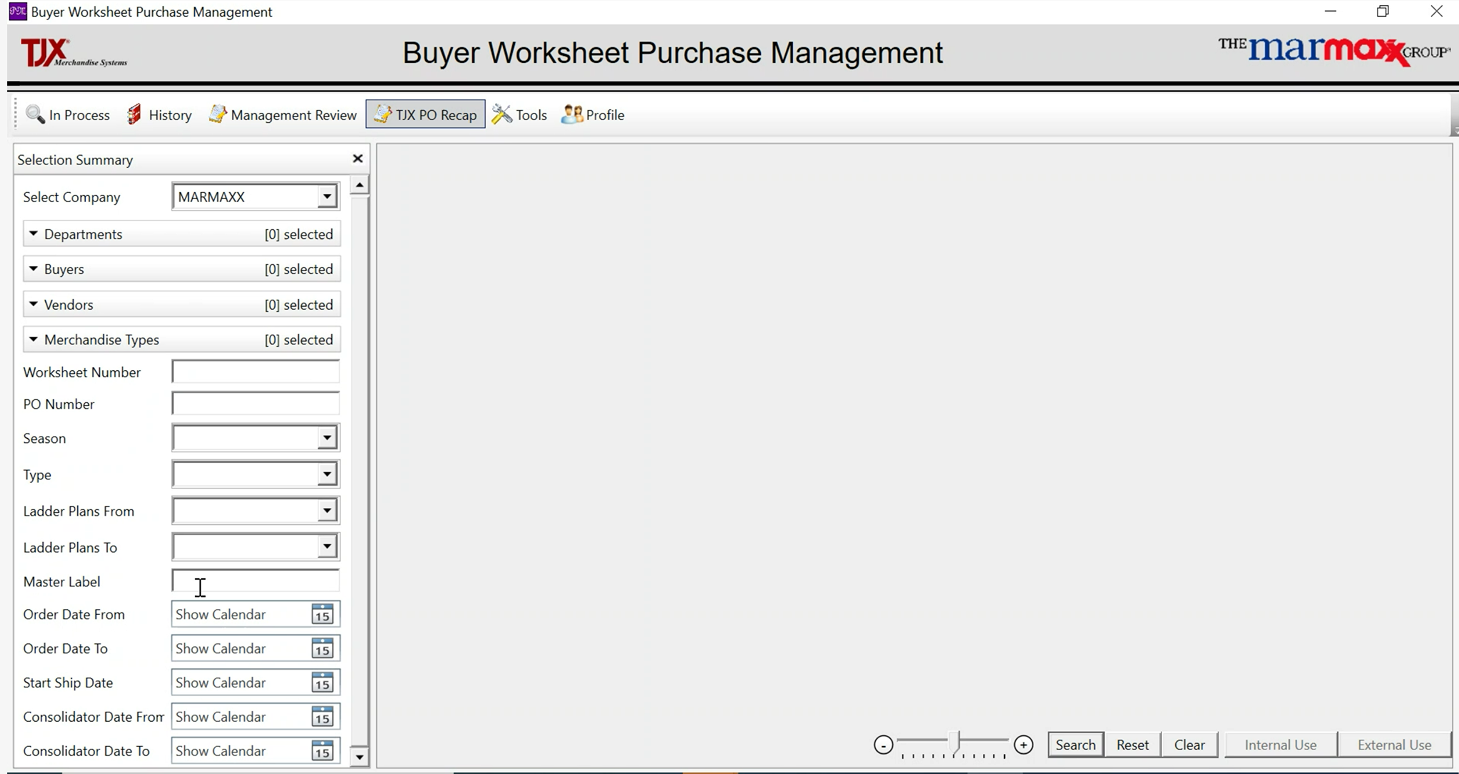This screenshot has width=1459, height=774.
Task: Click the Reset button
Action: pyautogui.click(x=1132, y=745)
